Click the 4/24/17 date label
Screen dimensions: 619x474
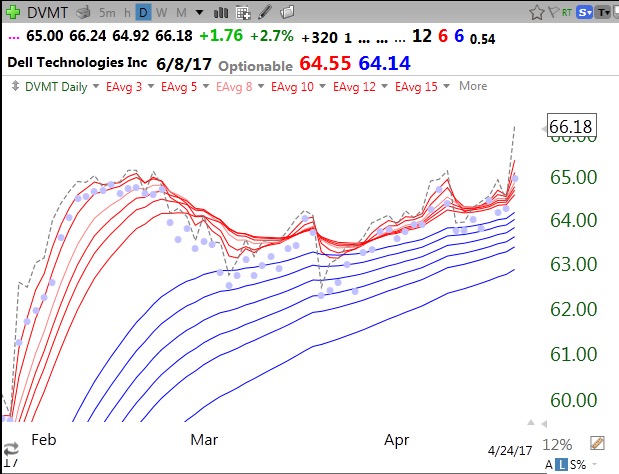[x=510, y=450]
